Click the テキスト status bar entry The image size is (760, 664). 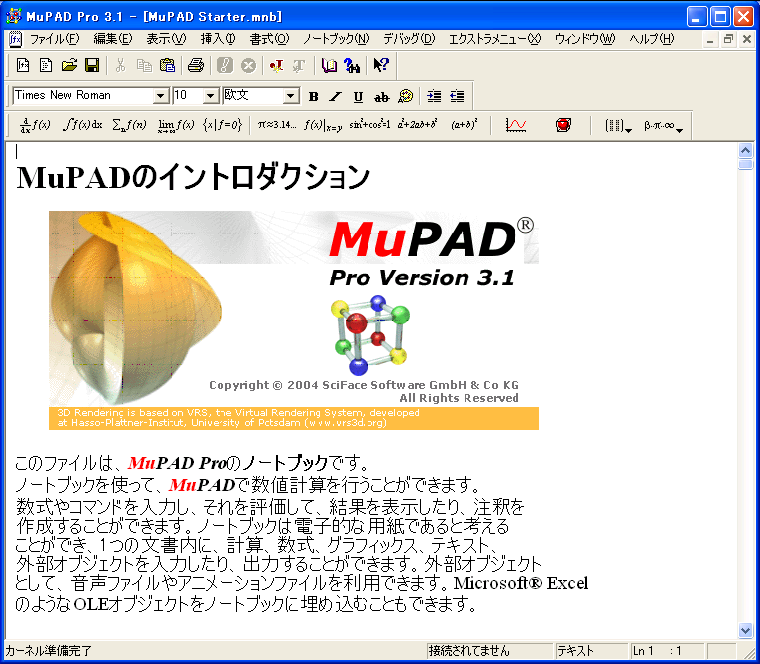pyautogui.click(x=591, y=650)
